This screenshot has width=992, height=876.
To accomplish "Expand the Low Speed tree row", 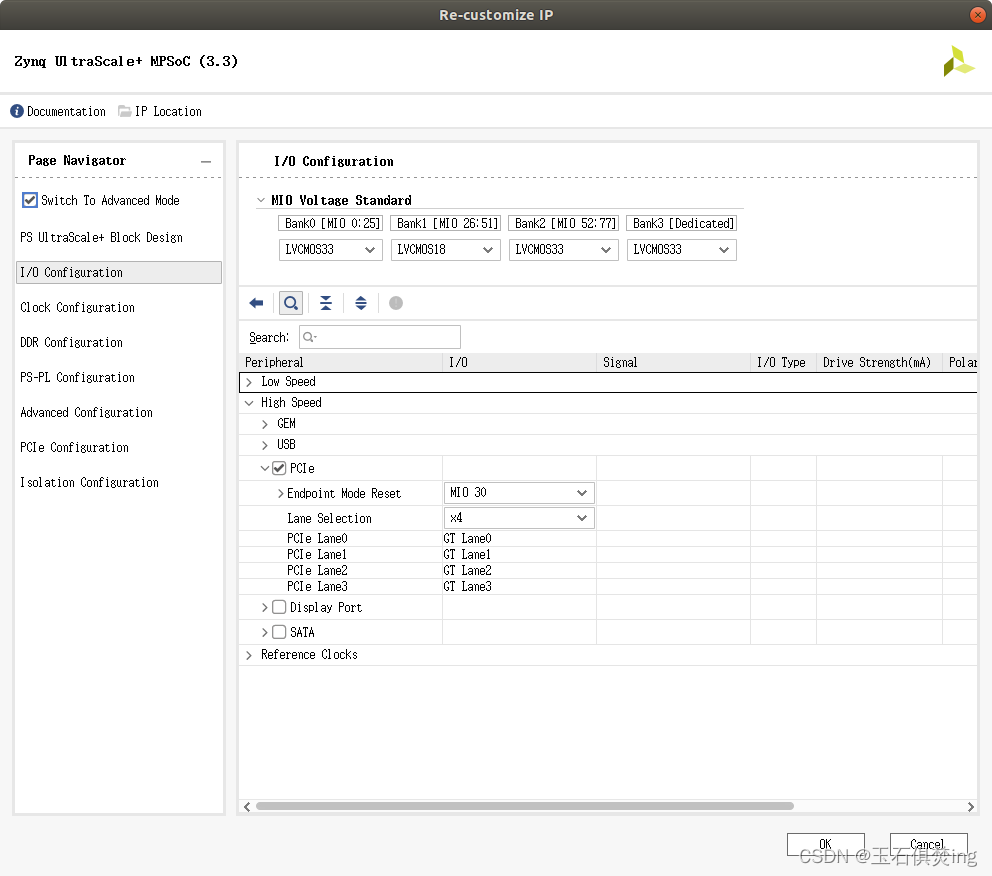I will pyautogui.click(x=249, y=382).
